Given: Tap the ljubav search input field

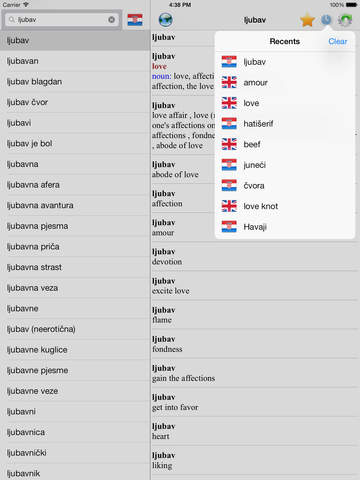Looking at the screenshot, I should tap(63, 20).
